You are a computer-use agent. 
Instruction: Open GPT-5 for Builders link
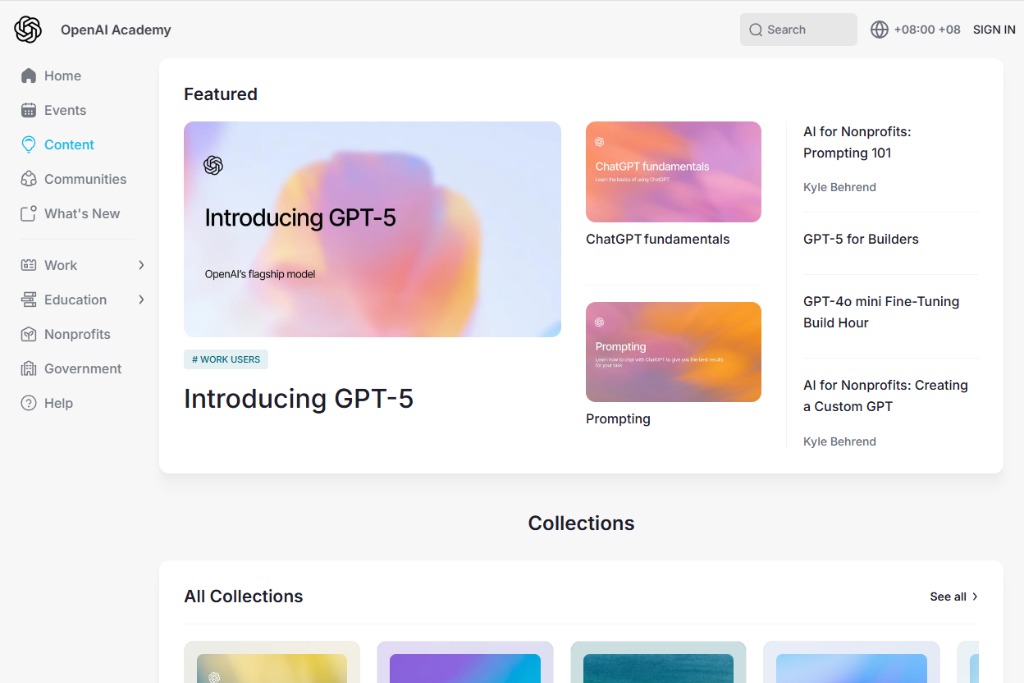[860, 240]
